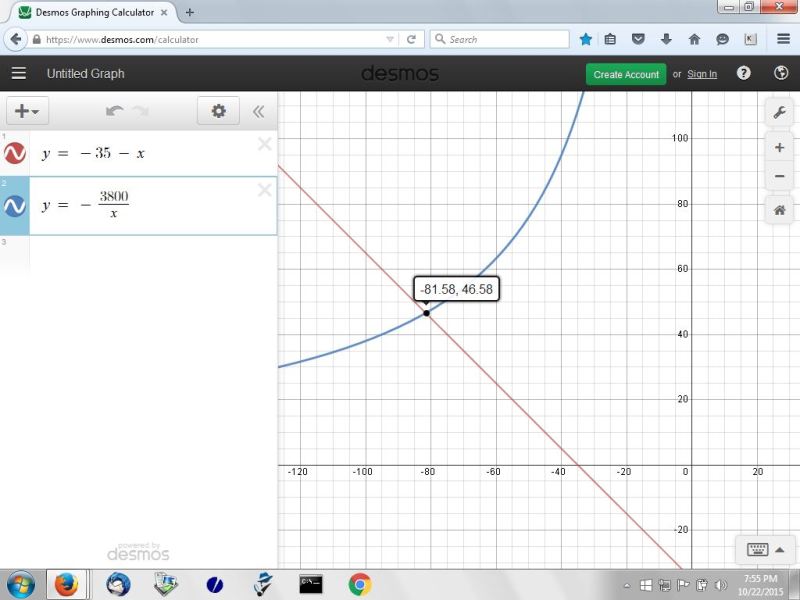Open the Windows Start menu
This screenshot has width=800, height=600.
tap(20, 584)
